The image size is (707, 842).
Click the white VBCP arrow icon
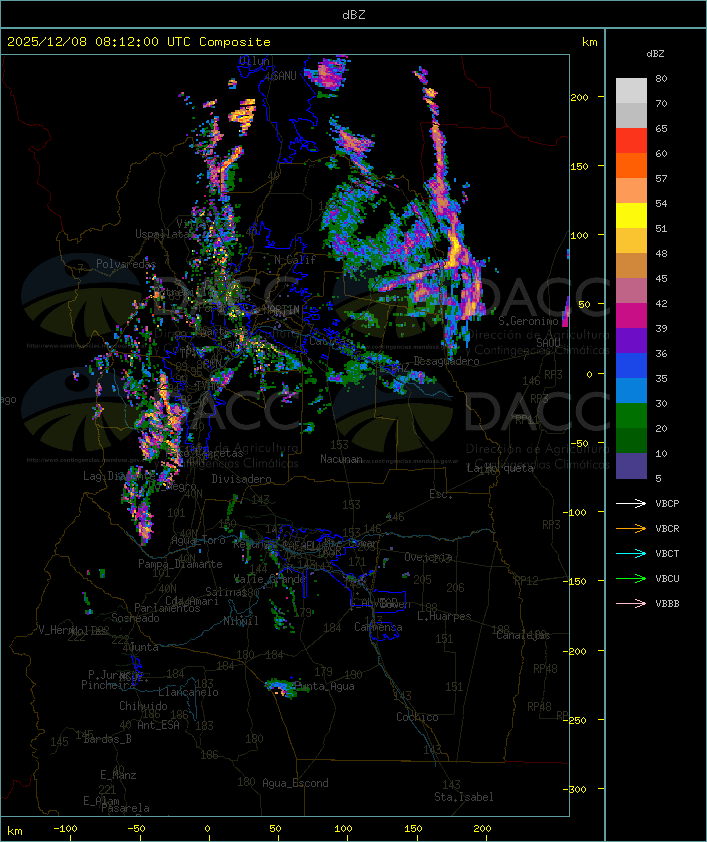pyautogui.click(x=631, y=503)
